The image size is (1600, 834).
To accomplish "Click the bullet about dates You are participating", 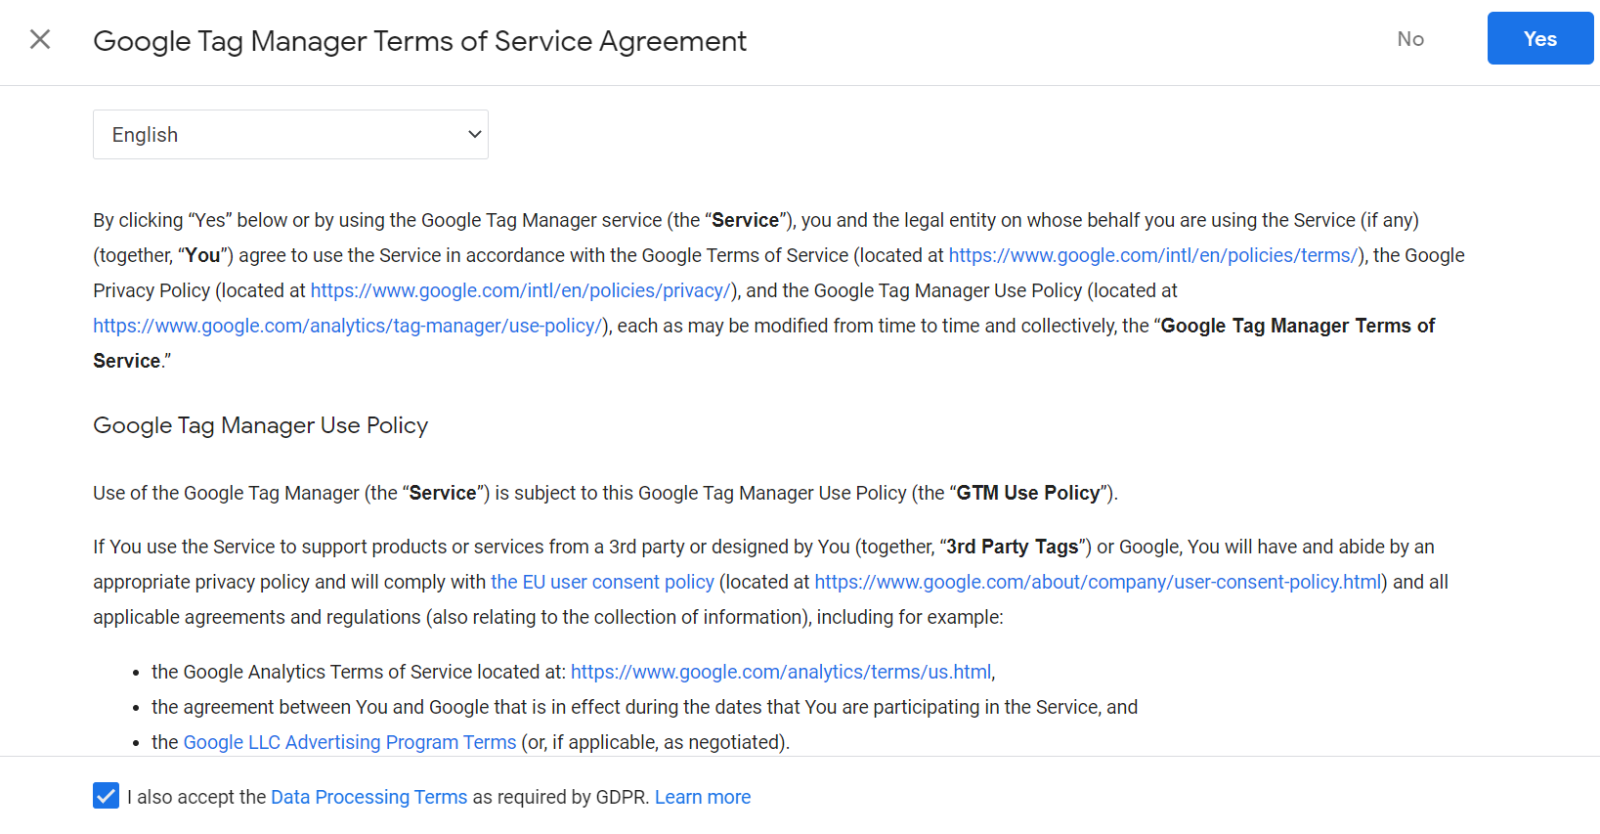I will coord(645,707).
